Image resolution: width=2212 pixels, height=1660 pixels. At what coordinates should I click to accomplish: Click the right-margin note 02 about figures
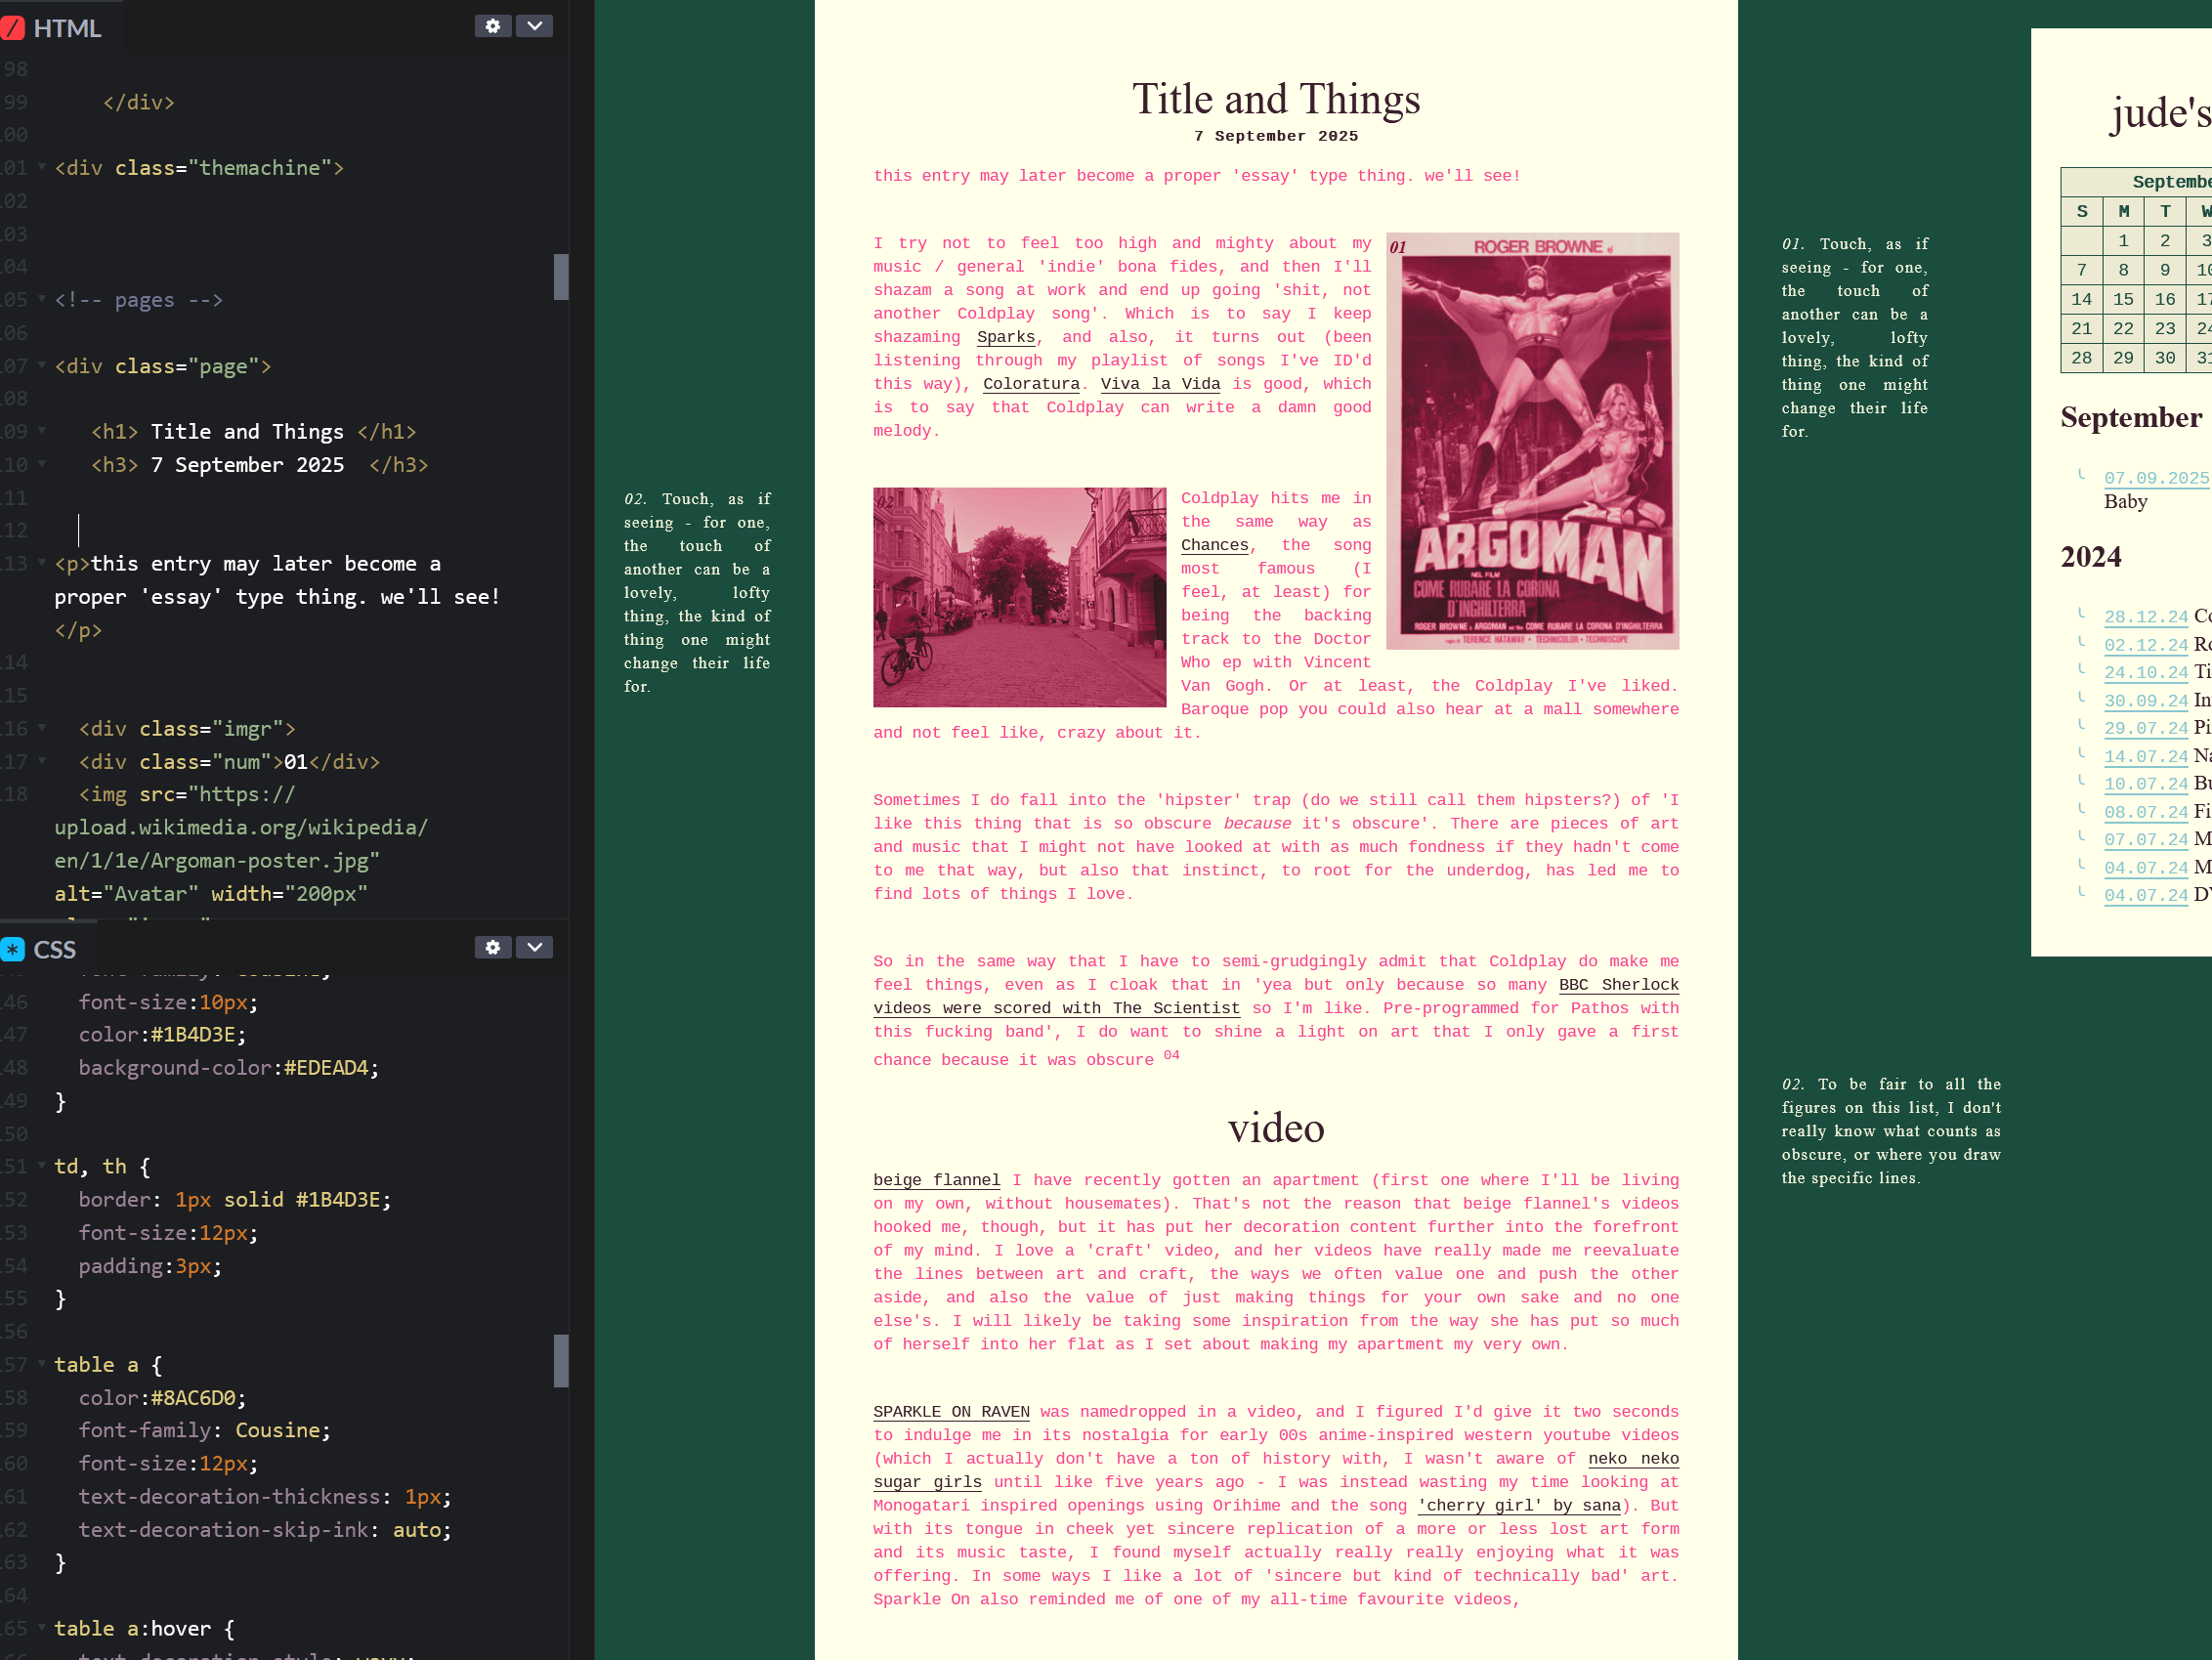pyautogui.click(x=1891, y=1131)
